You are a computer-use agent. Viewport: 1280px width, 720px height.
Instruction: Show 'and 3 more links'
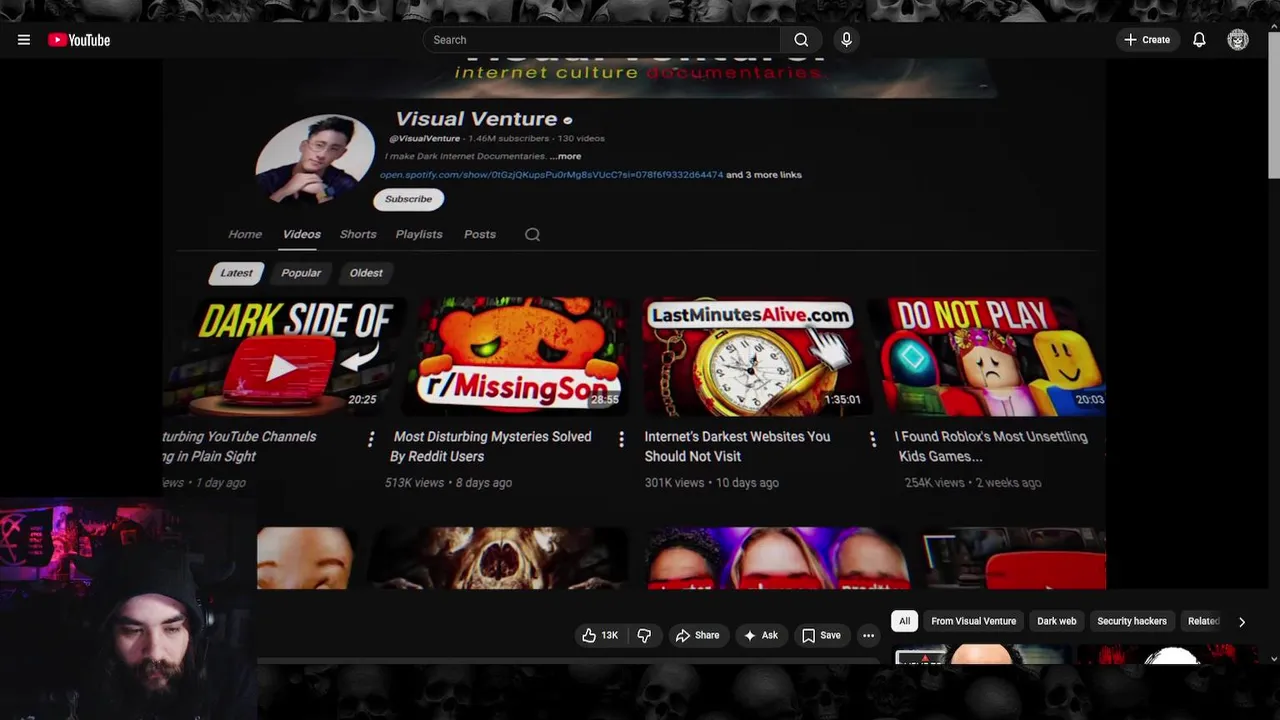764,175
